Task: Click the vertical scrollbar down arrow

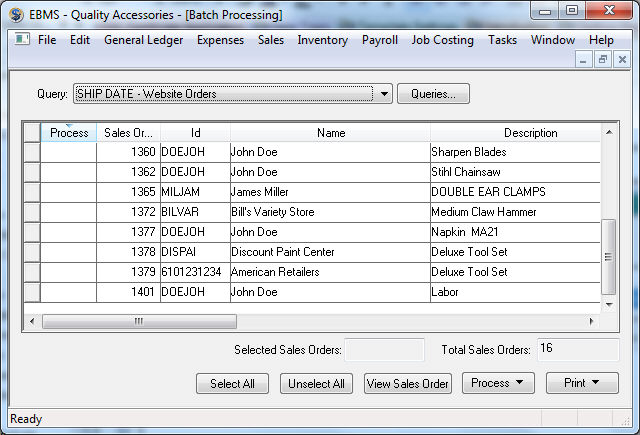Action: coord(609,301)
